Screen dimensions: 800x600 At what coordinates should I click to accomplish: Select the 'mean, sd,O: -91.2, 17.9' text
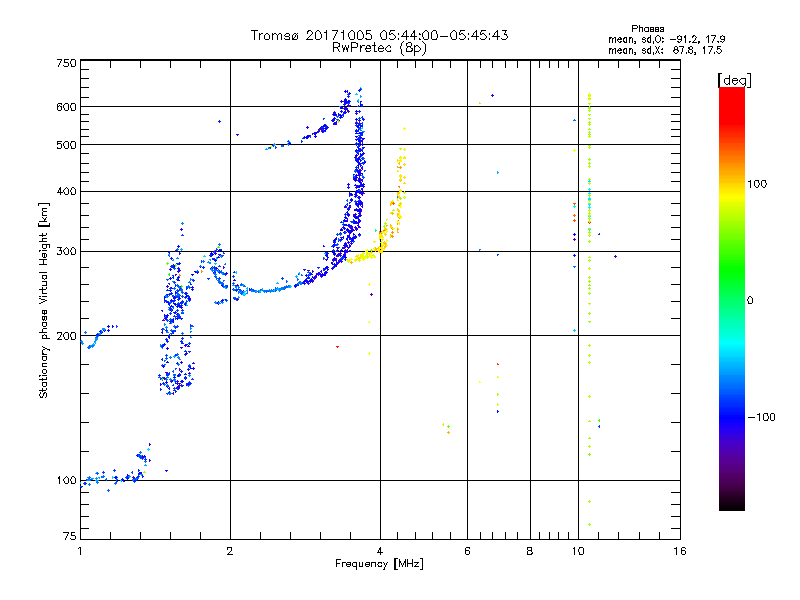tap(666, 39)
